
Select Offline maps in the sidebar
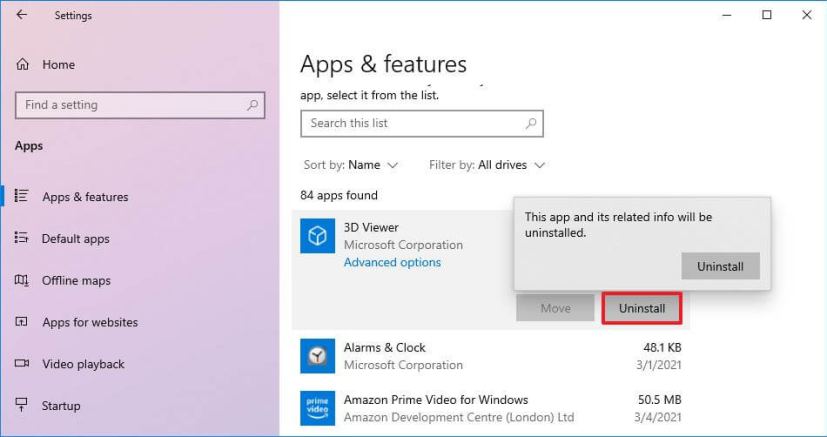[76, 281]
